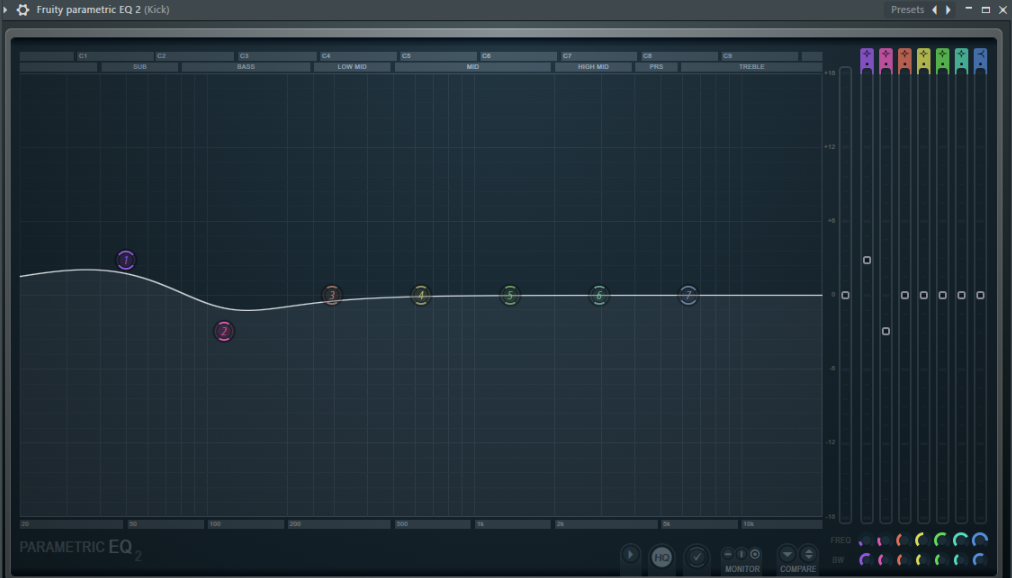Click the orange band 3 frequency knob
Image resolution: width=1012 pixels, height=578 pixels.
click(904, 541)
